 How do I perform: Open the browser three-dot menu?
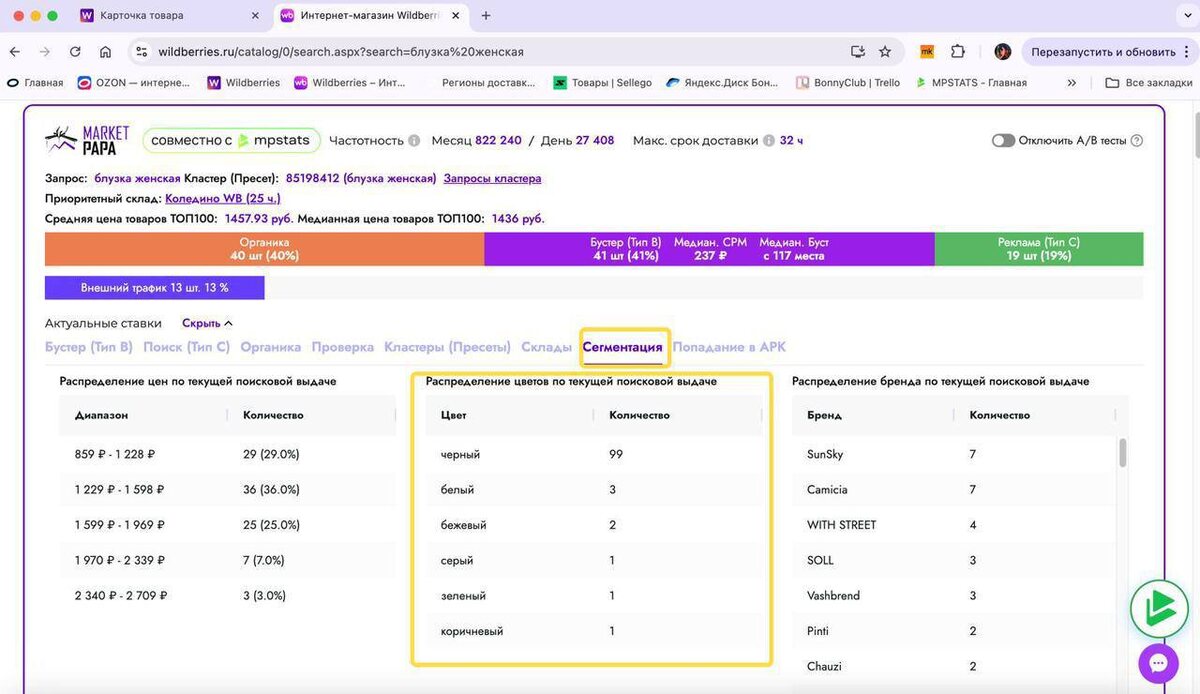1187,52
